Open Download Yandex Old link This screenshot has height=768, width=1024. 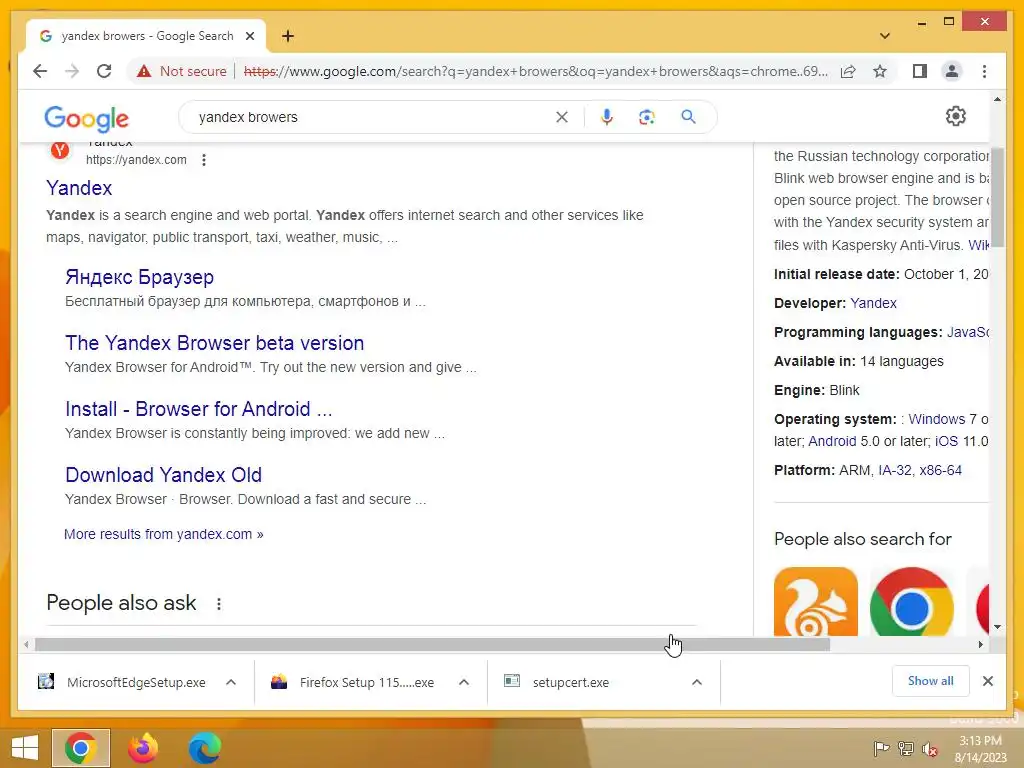163,475
